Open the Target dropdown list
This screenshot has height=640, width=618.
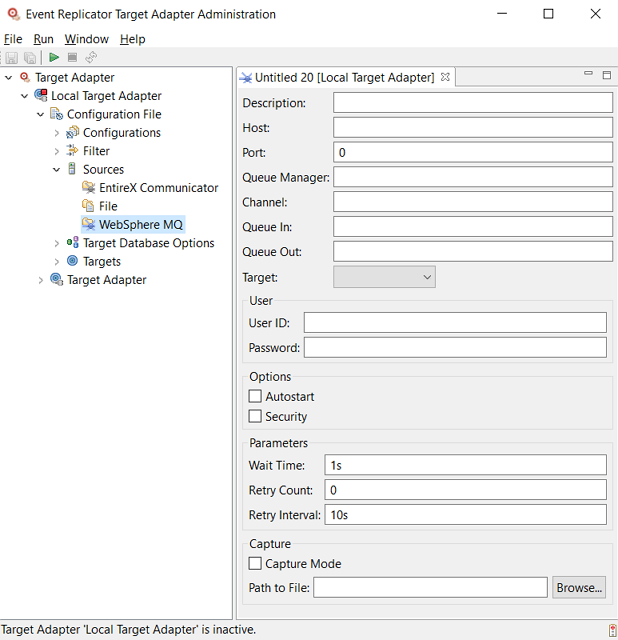(x=384, y=277)
